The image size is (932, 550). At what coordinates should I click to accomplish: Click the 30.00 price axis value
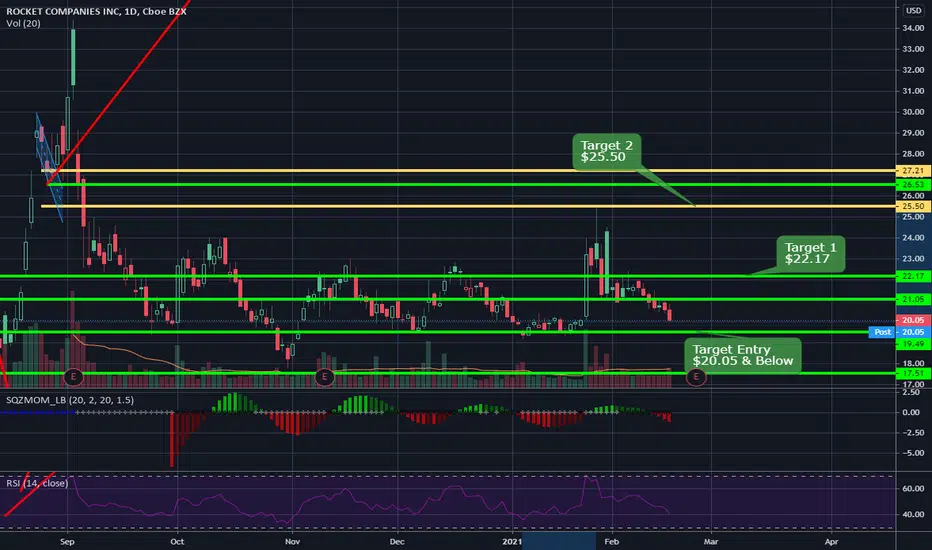click(913, 112)
